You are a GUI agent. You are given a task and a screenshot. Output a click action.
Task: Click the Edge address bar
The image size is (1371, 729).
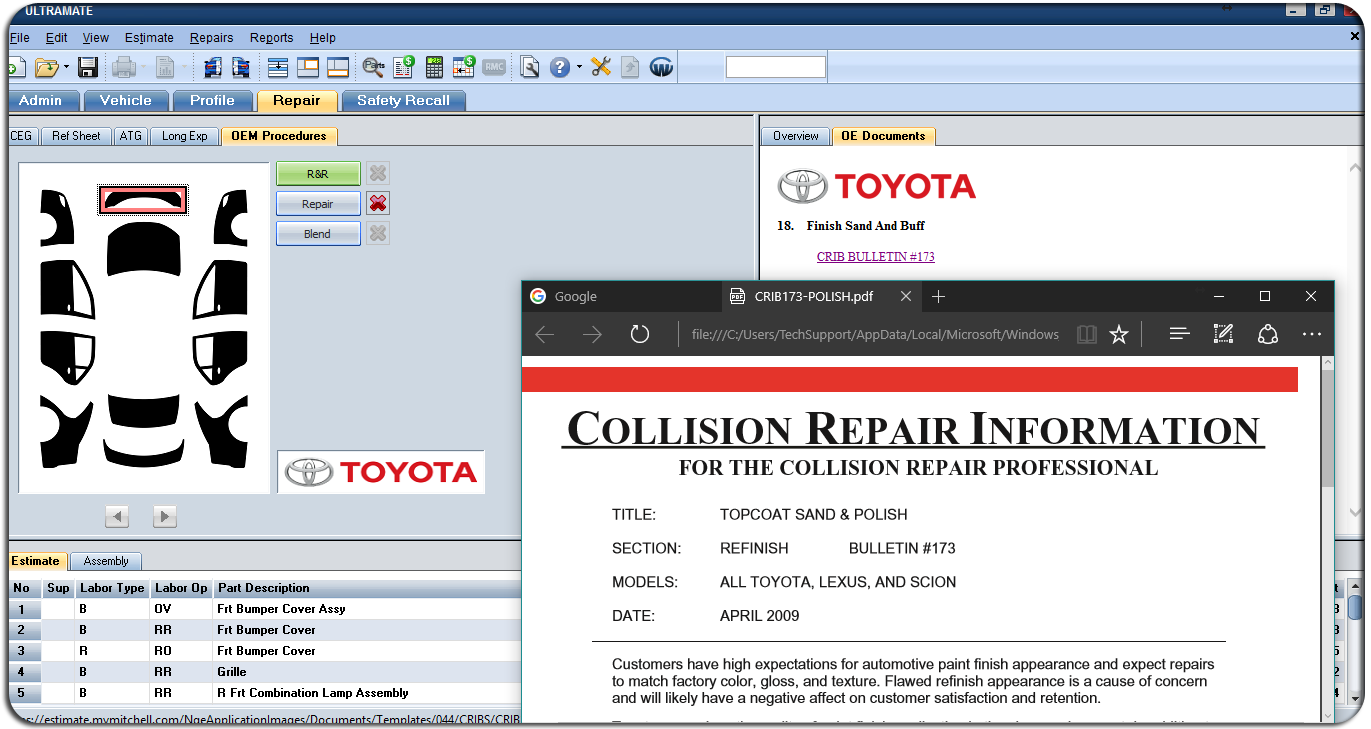[x=875, y=334]
